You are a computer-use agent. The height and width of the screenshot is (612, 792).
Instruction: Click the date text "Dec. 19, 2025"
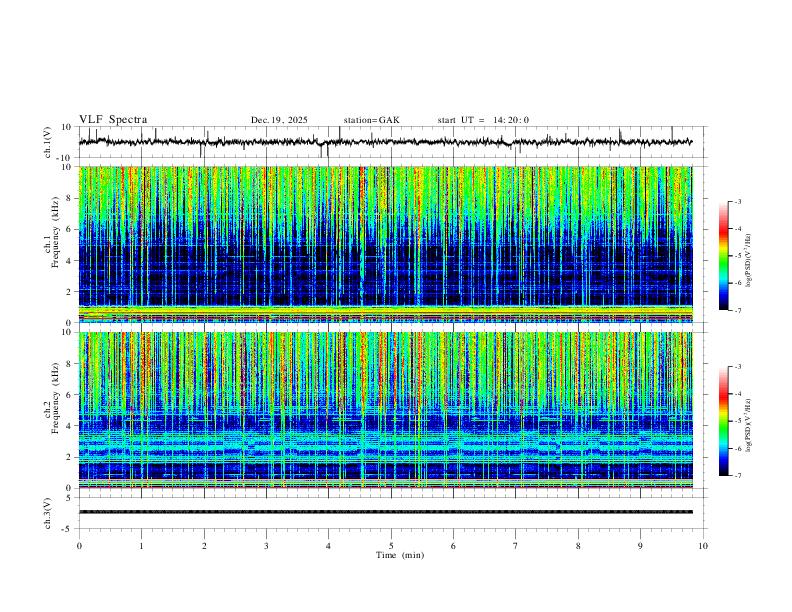click(279, 120)
